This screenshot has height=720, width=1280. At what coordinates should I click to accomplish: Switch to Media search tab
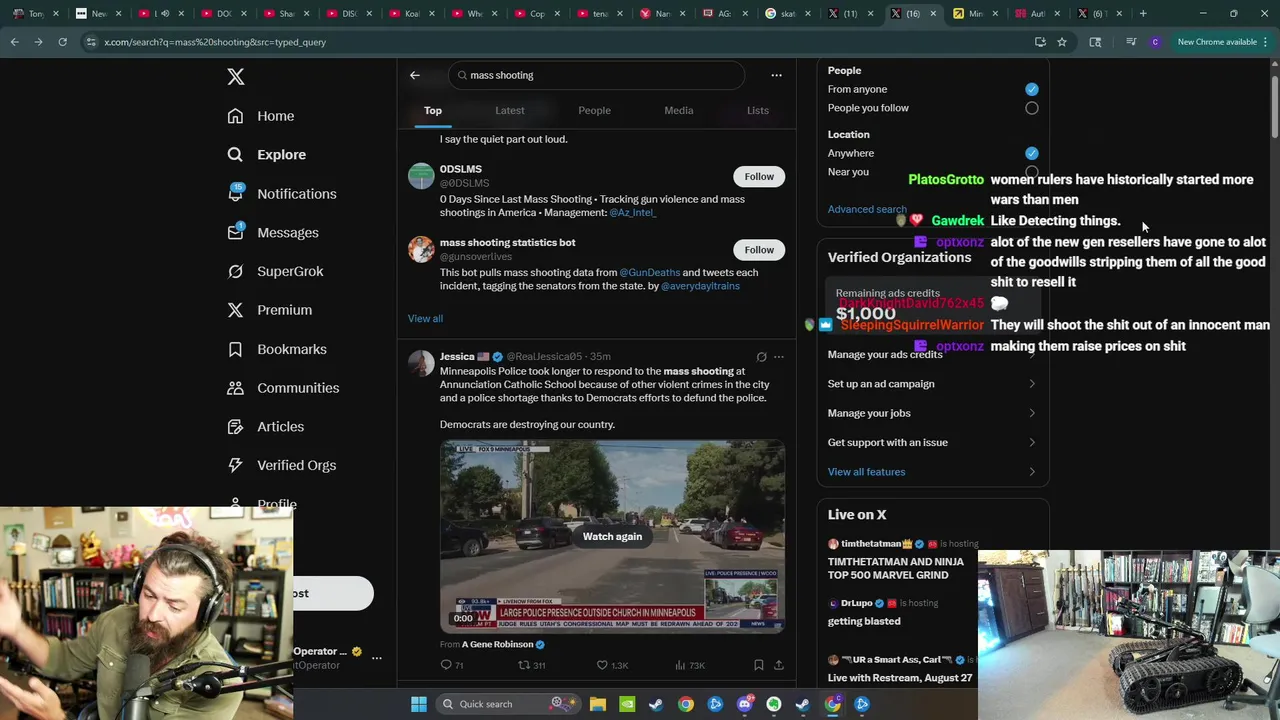[x=679, y=110]
